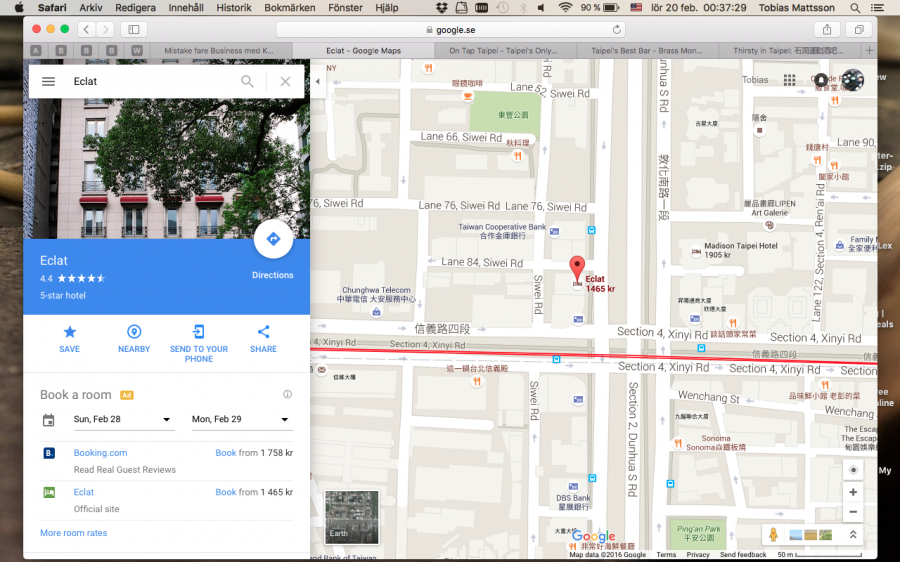900x562 pixels.
Task: Open the Mon, Feb 29 check-out dropdown
Action: (241, 420)
